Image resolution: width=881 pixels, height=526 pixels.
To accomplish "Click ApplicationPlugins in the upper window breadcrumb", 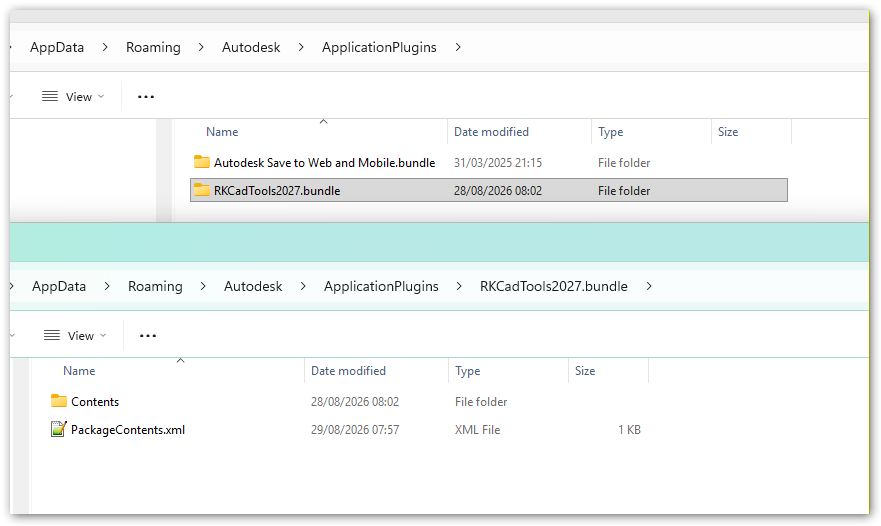I will pos(379,48).
